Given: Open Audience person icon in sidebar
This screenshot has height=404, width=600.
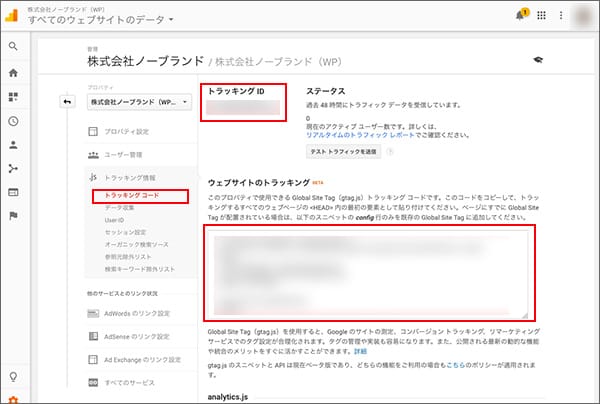Looking at the screenshot, I should 13,145.
